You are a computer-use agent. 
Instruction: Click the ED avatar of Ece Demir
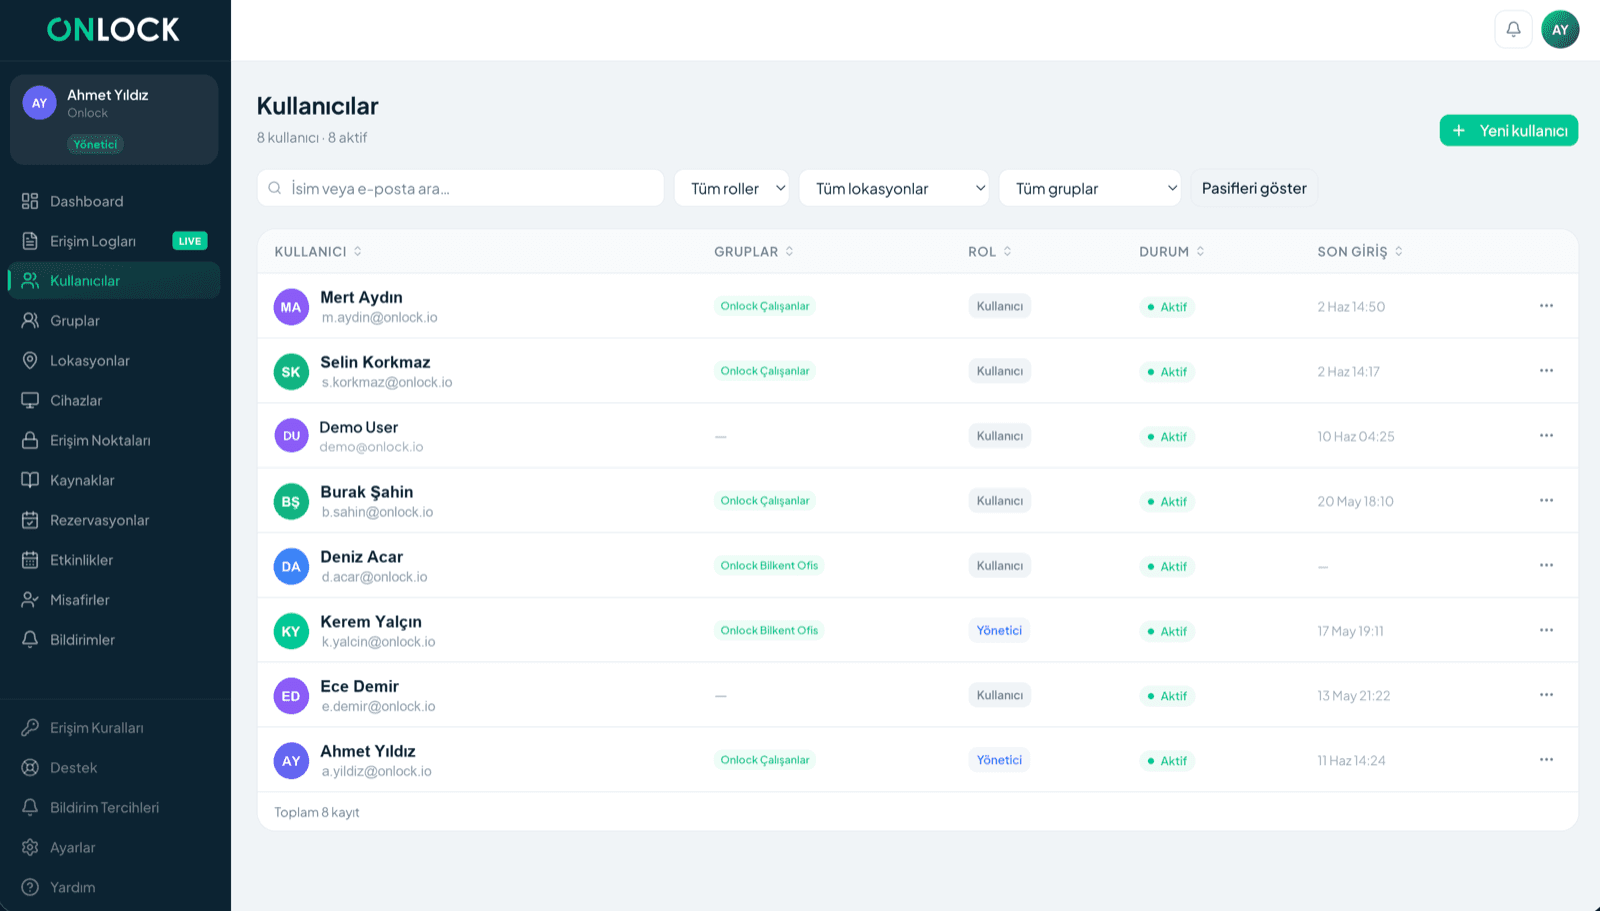291,696
